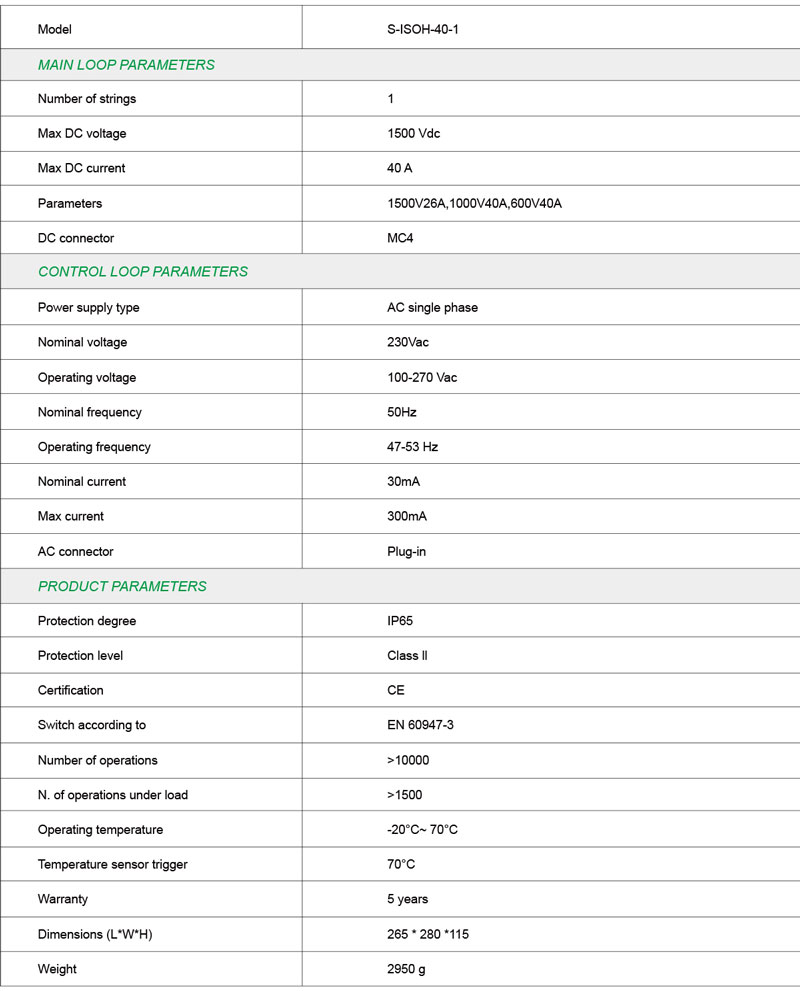Select the EN 60947-3 standard value
Image resolution: width=800 pixels, height=991 pixels.
click(420, 725)
